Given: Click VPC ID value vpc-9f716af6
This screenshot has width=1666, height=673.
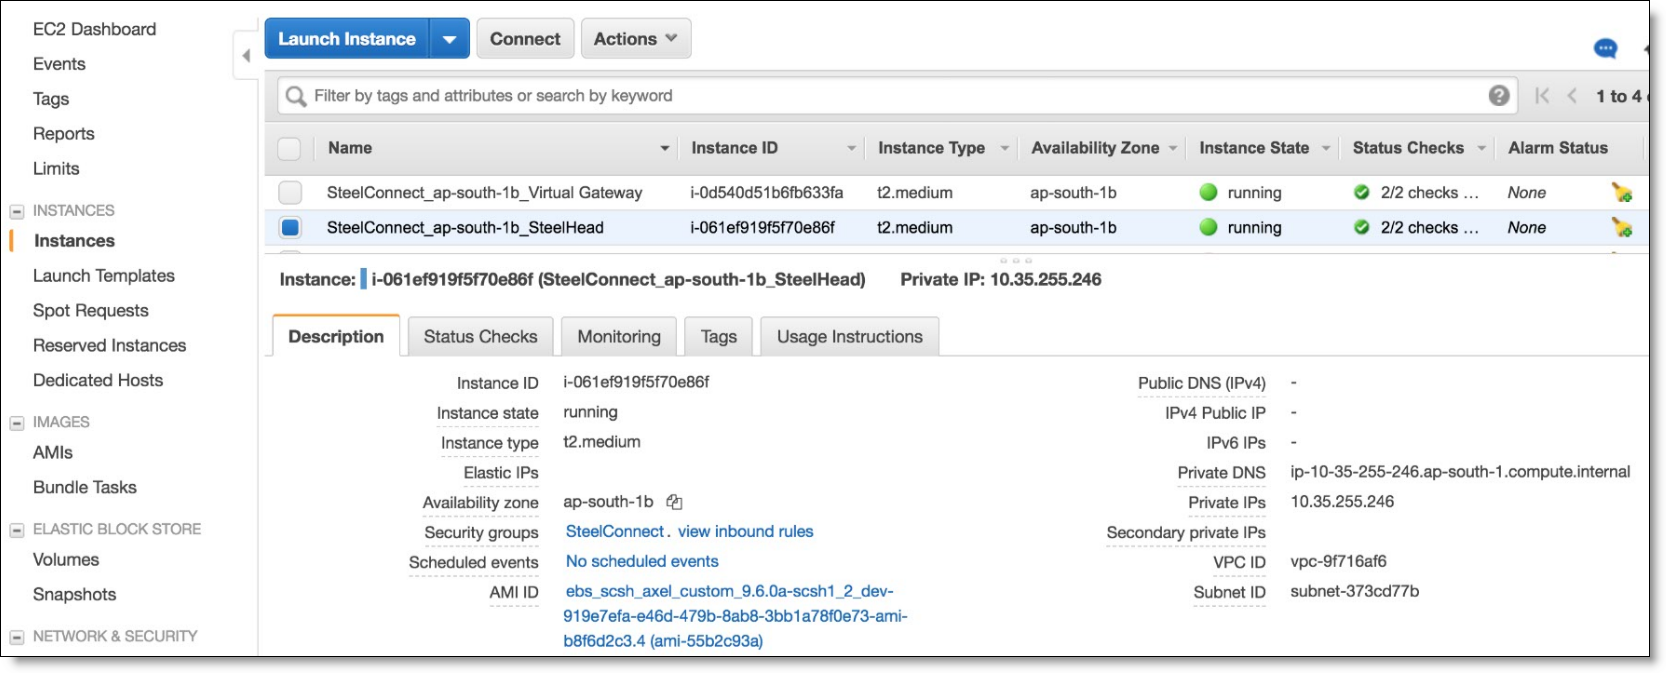Looking at the screenshot, I should click(x=1338, y=561).
